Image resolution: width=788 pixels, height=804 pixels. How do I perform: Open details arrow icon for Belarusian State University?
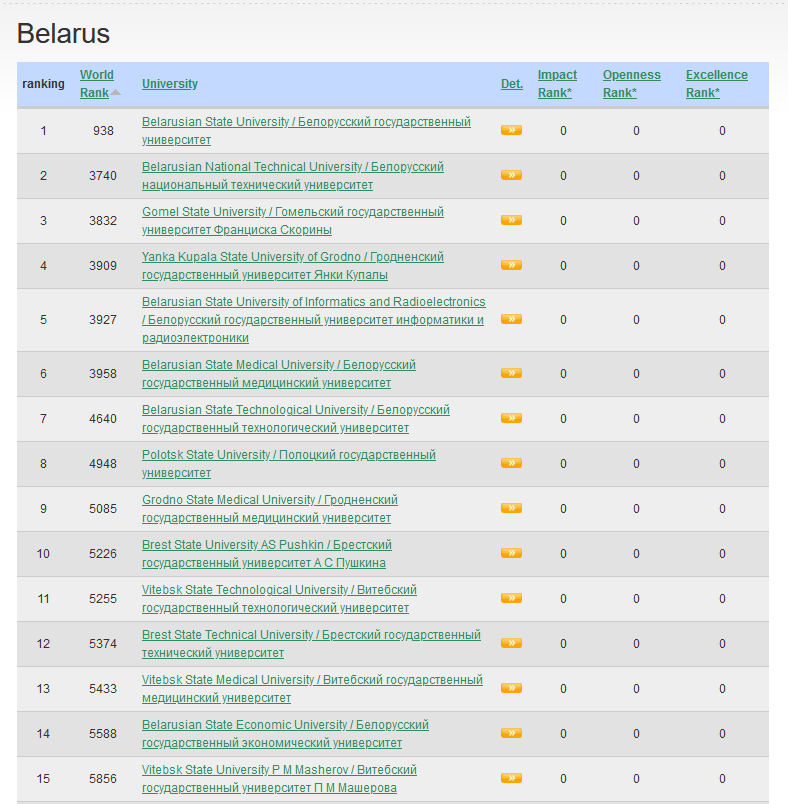coord(511,130)
